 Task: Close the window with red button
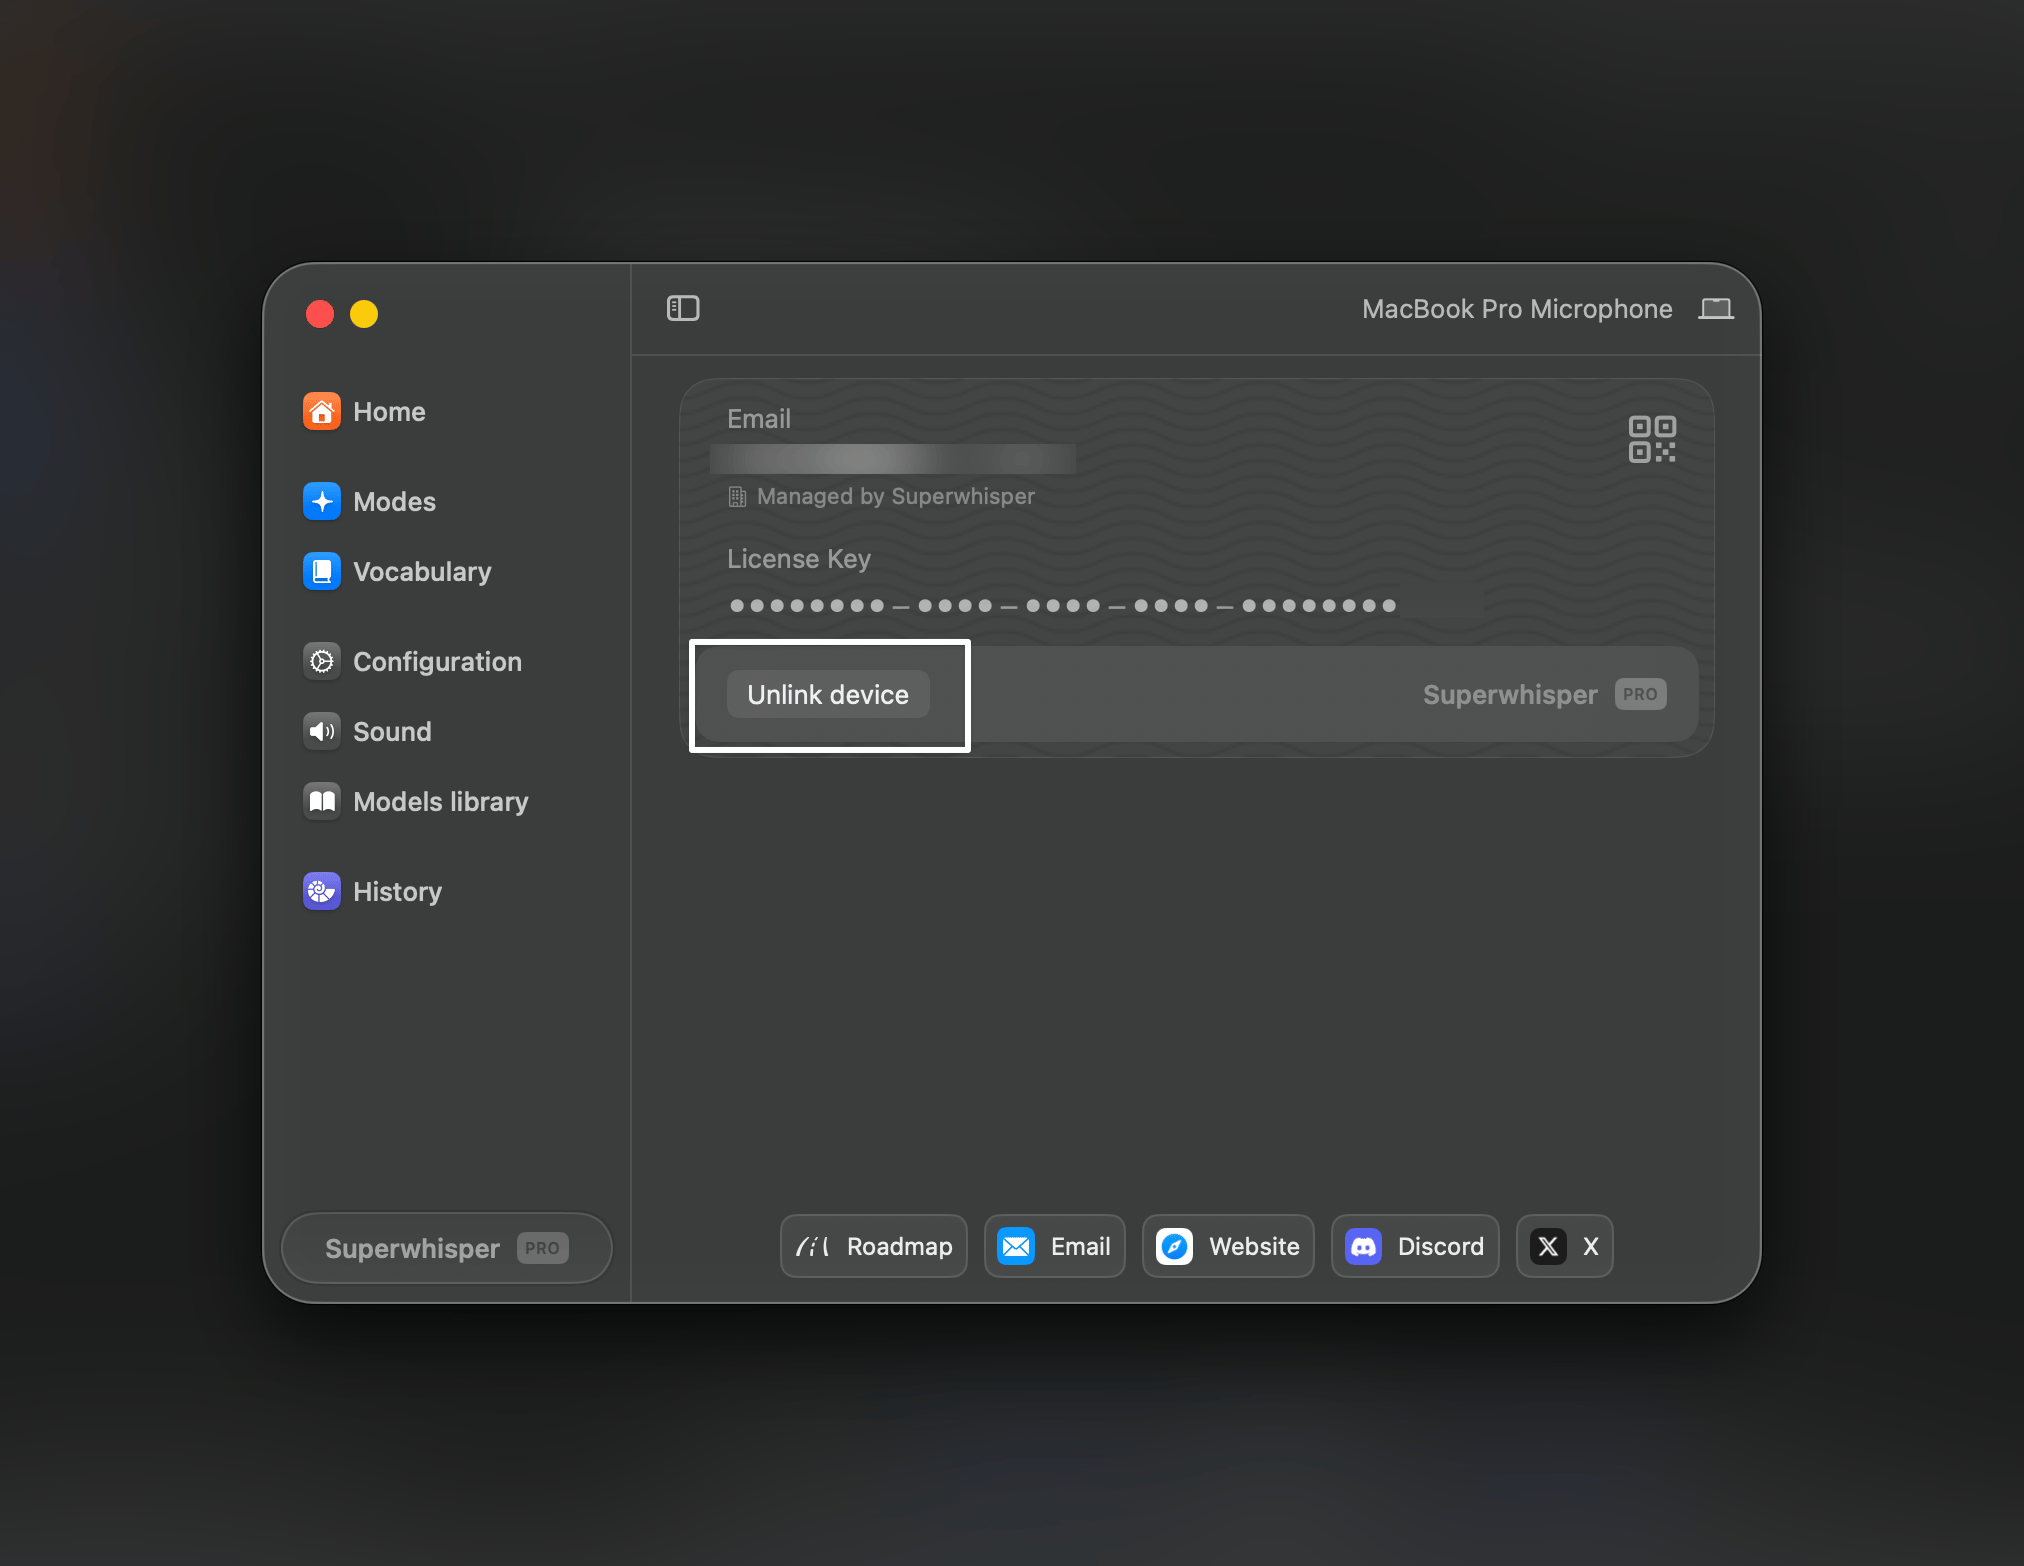coord(320,314)
